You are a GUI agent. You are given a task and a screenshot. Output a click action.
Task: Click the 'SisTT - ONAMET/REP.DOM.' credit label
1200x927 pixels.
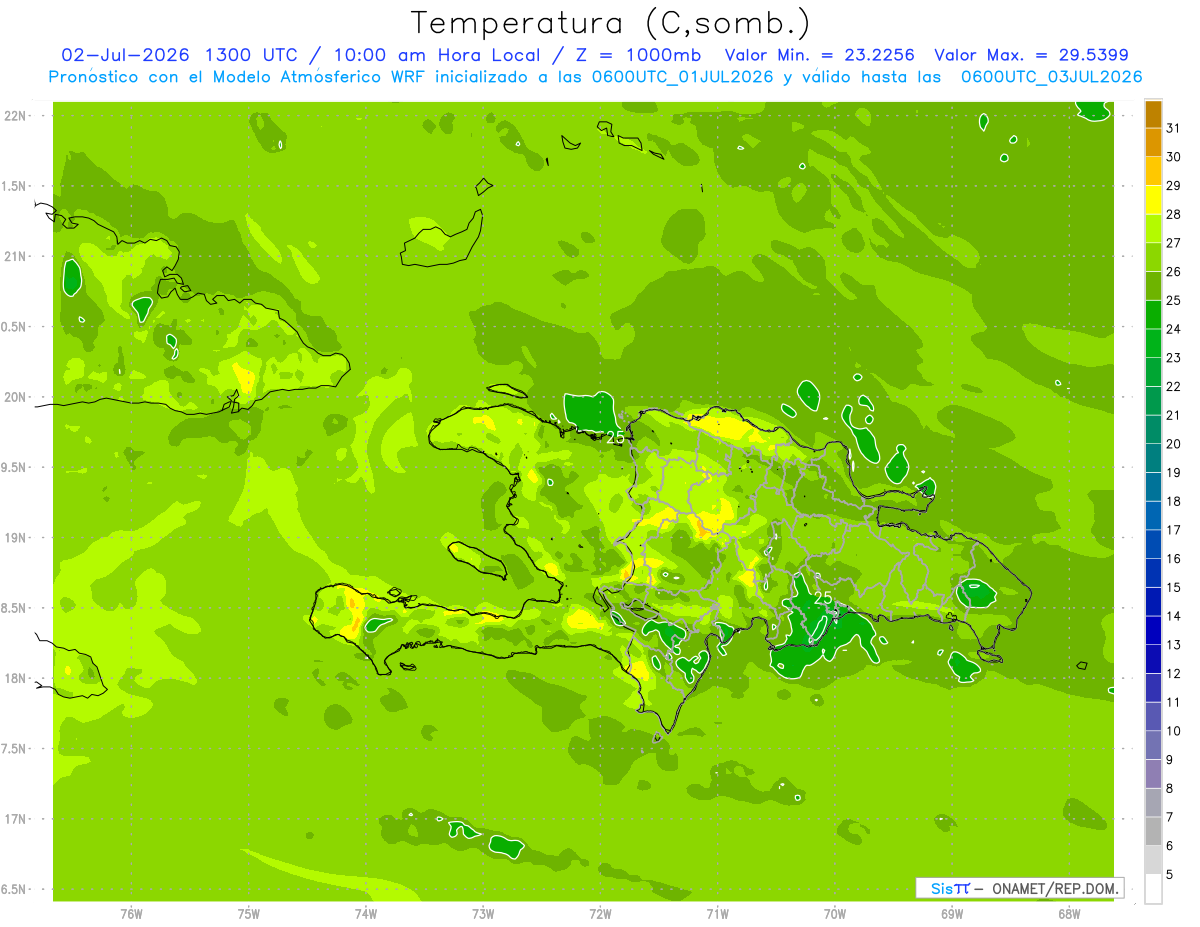pos(1019,888)
